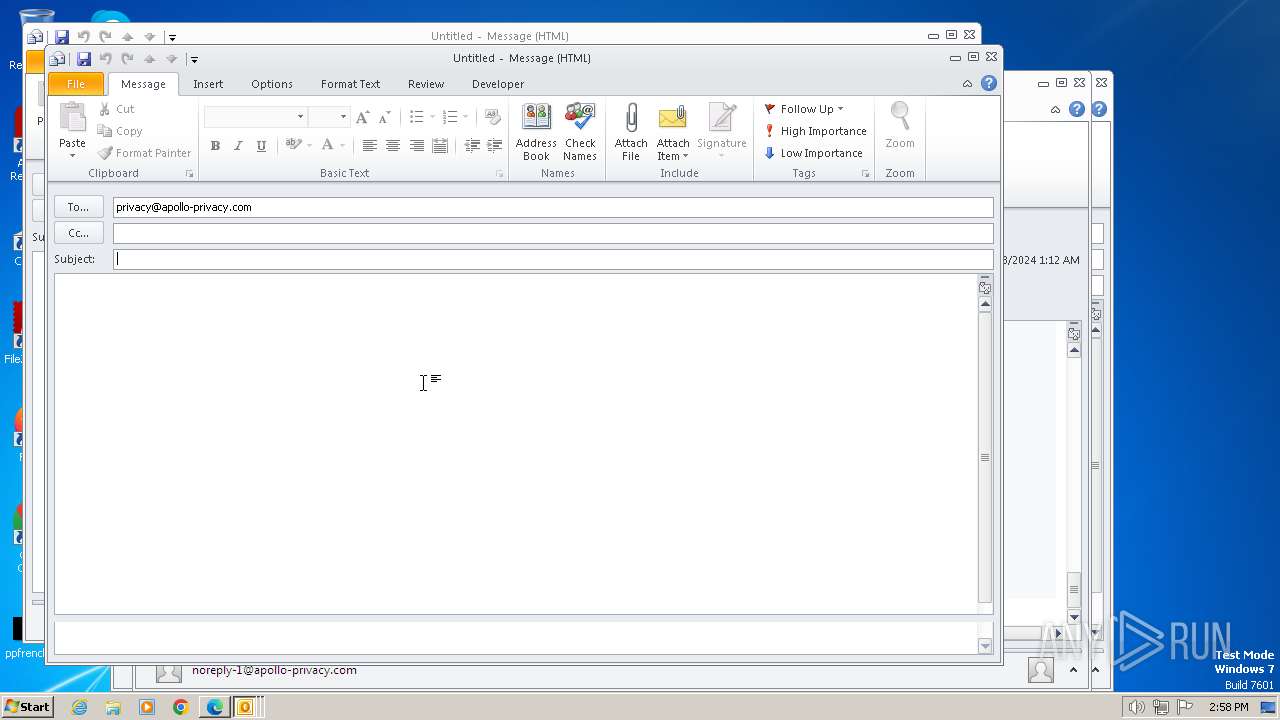Select the Format Painter tool
Screen dimensions: 1280x720
coord(144,153)
